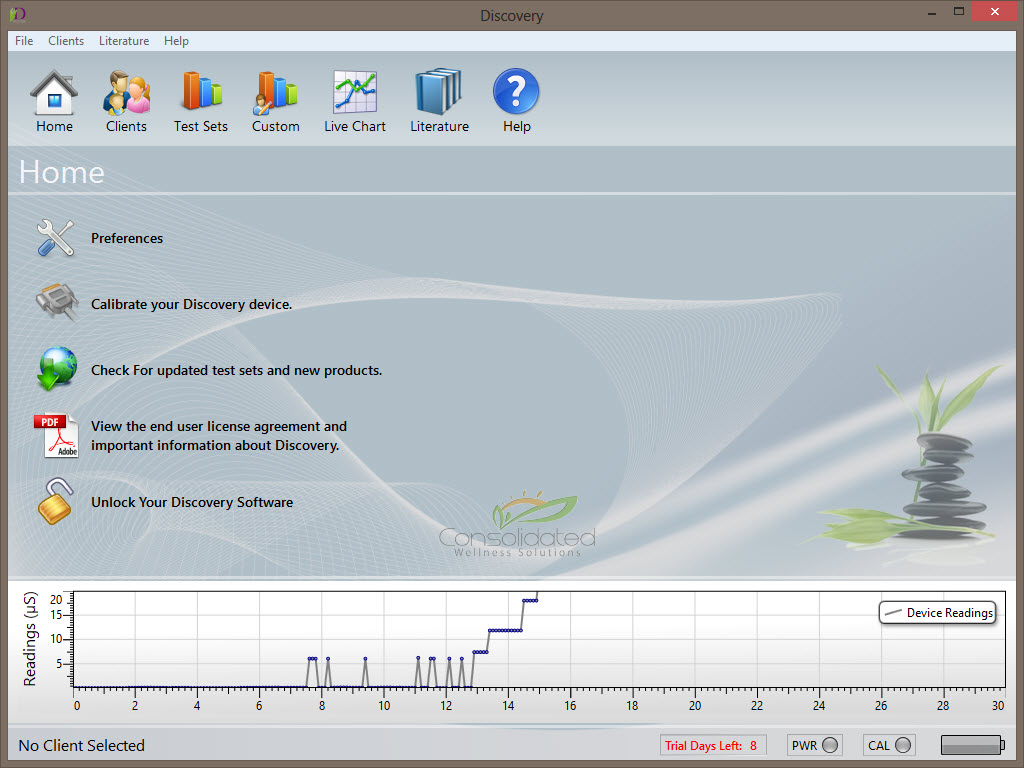Click the Trial Days Left indicator
Screen dimensions: 1024x768
point(712,745)
